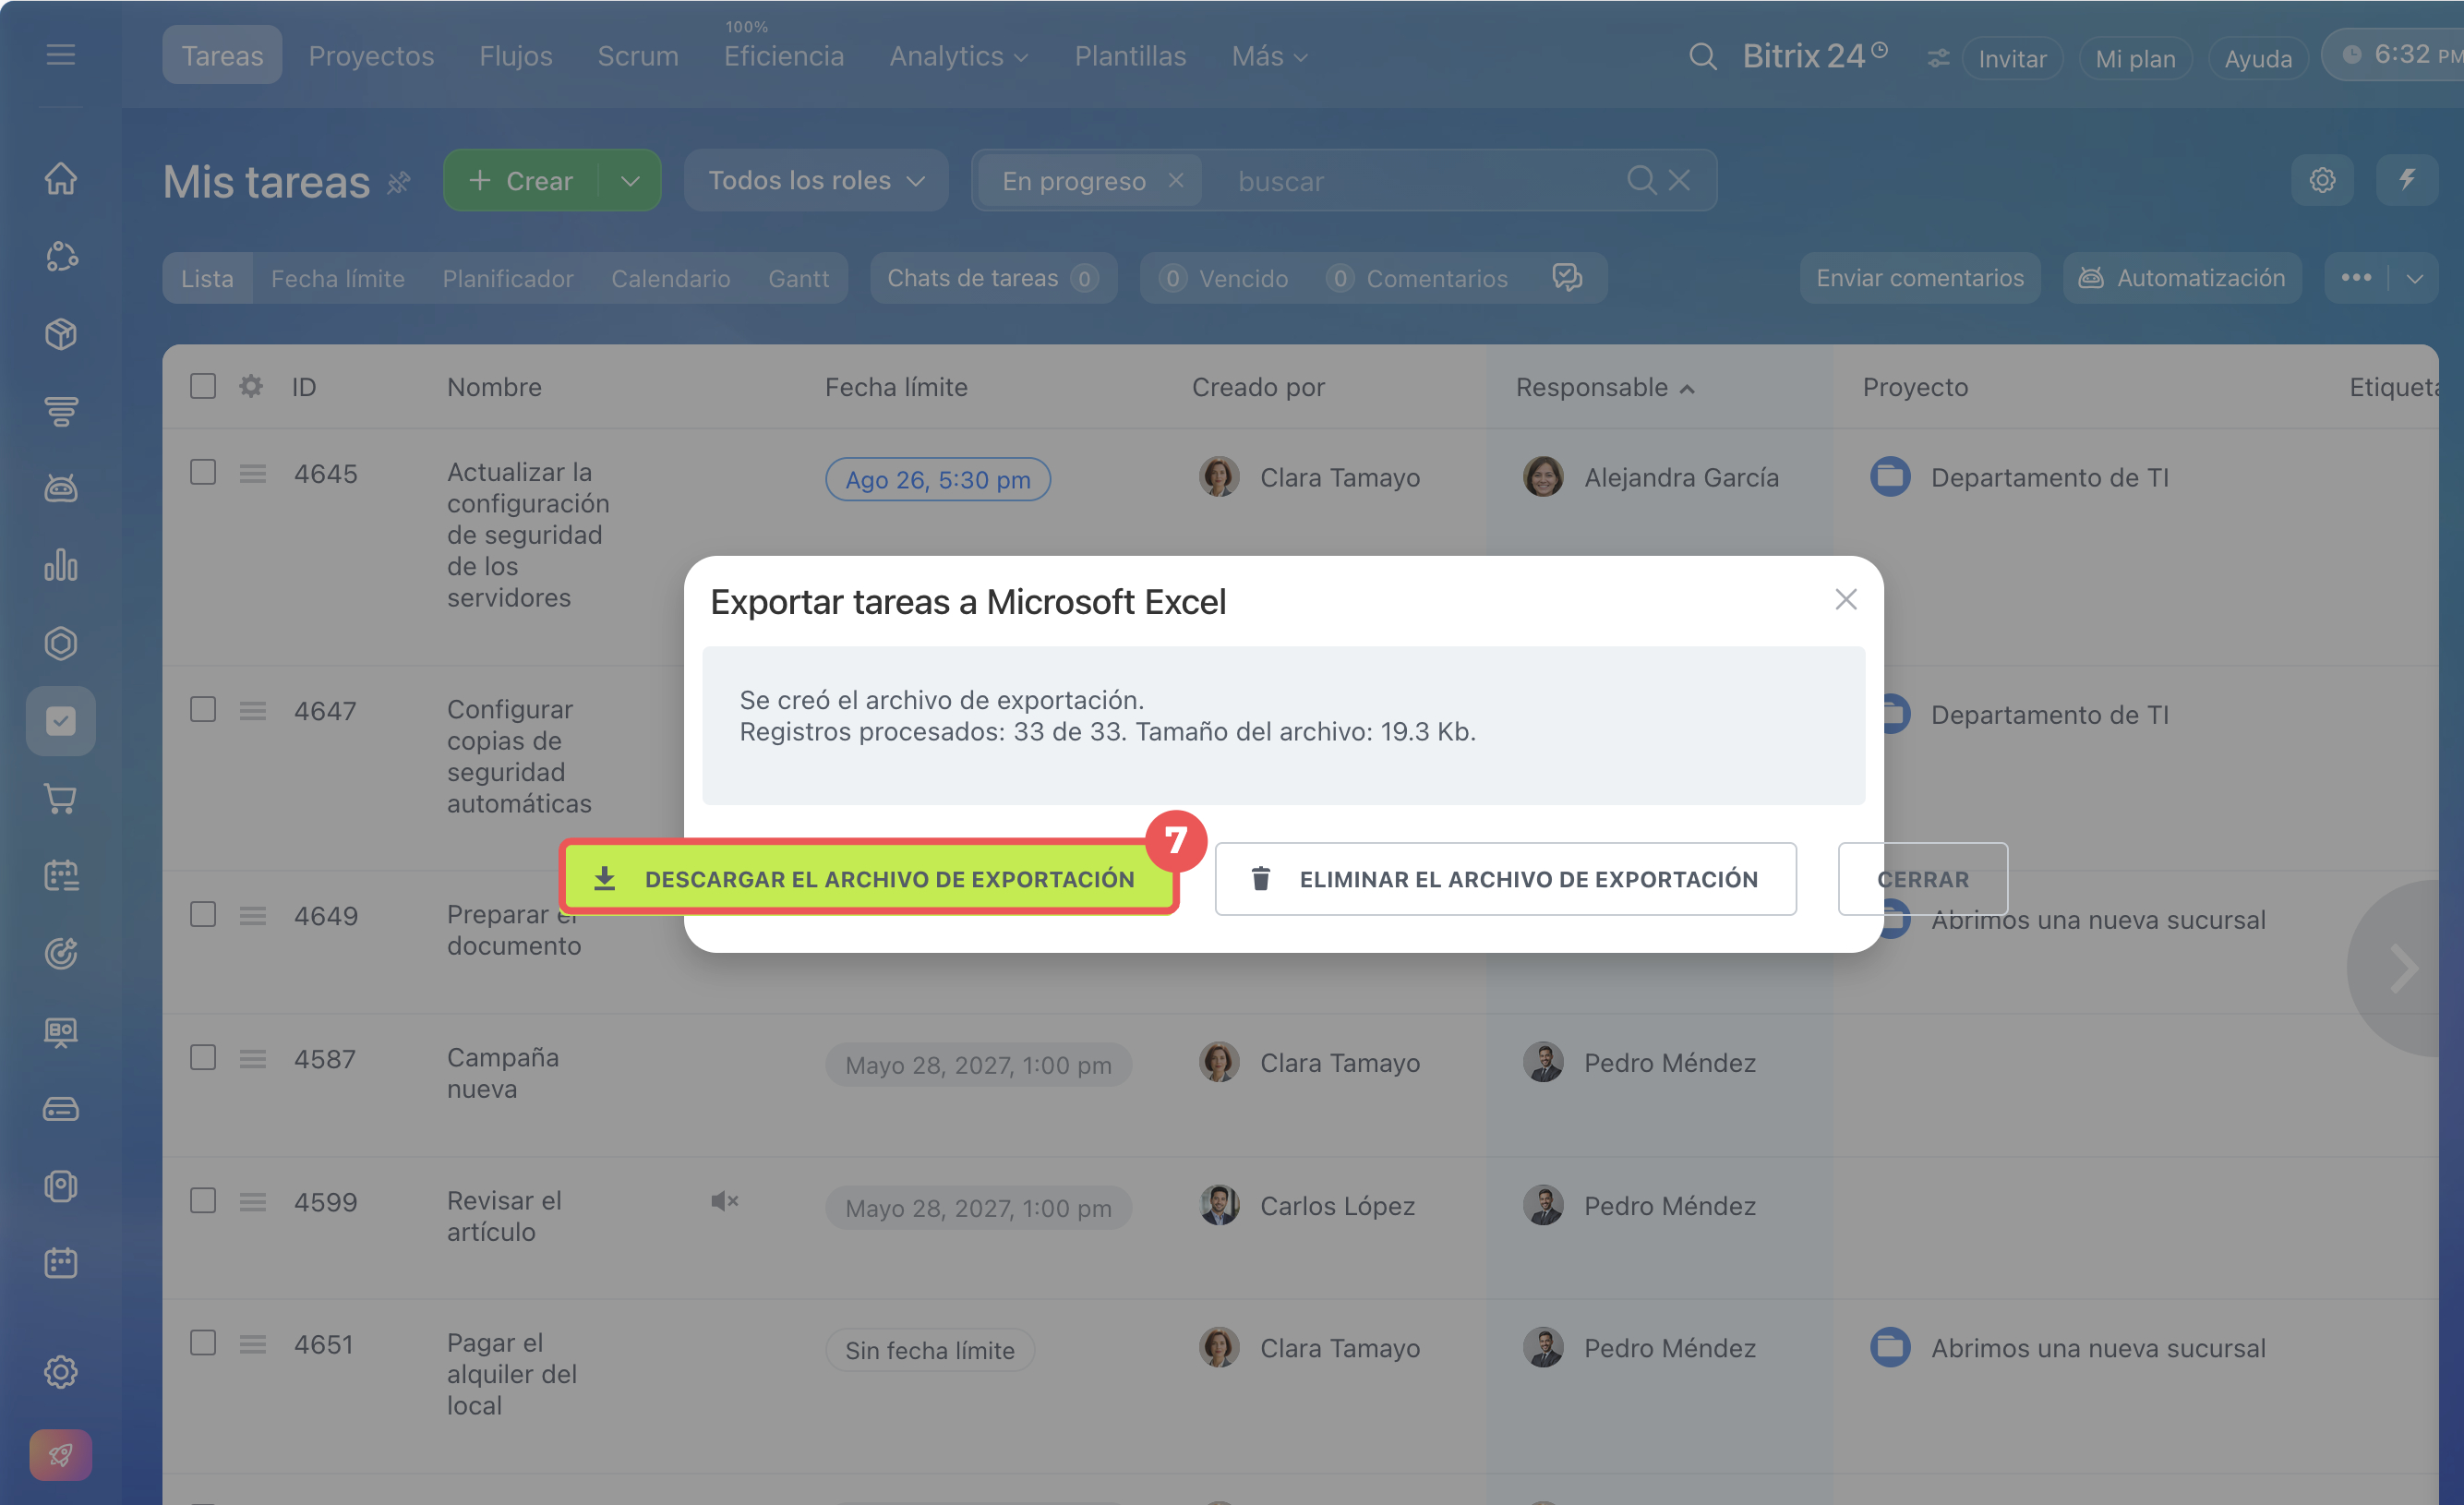Viewport: 2464px width, 1505px height.
Task: Open the target goal icon in sidebar
Action: 61,954
